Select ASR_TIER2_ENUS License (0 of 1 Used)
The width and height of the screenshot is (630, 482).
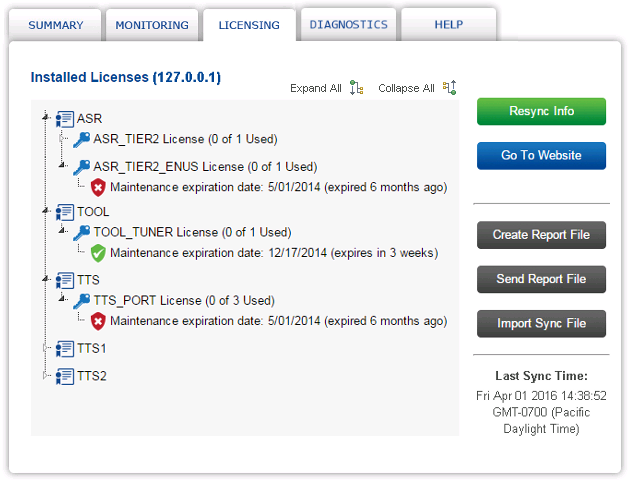coord(205,167)
